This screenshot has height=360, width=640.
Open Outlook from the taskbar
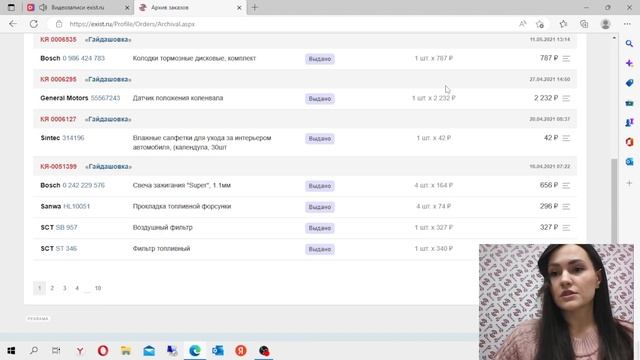pos(218,351)
